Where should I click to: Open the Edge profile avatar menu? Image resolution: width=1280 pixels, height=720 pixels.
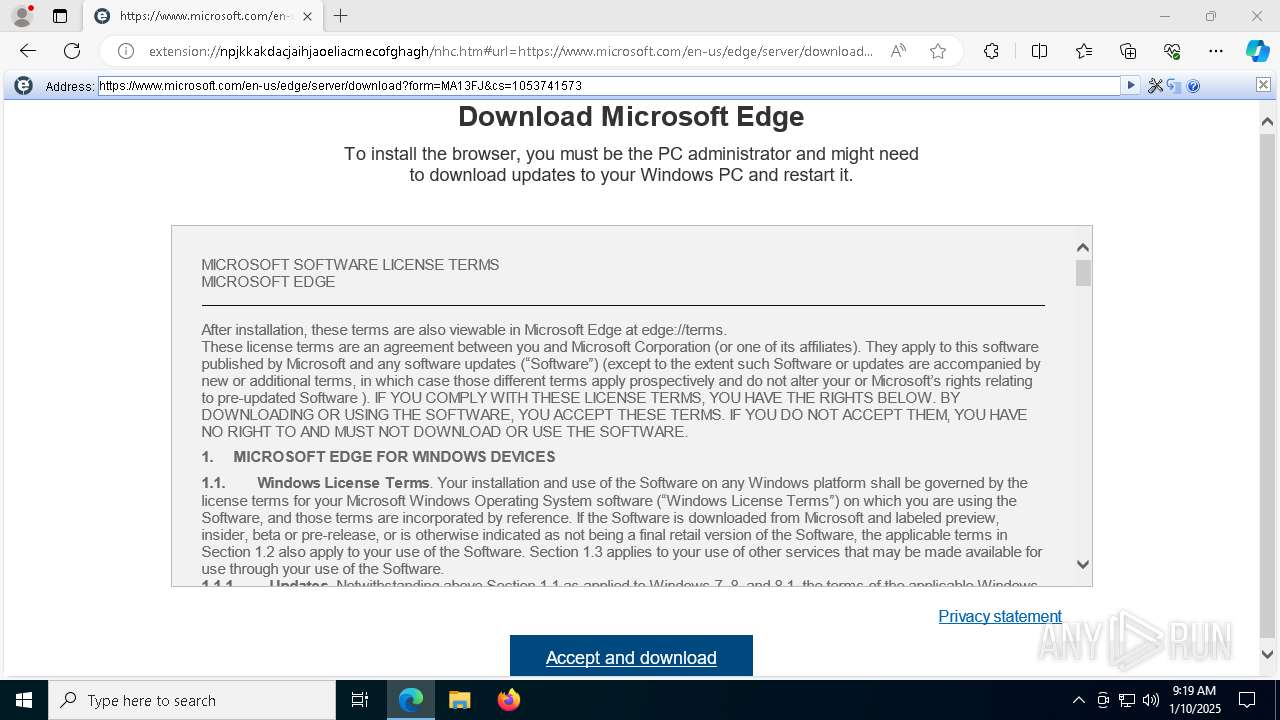point(22,16)
